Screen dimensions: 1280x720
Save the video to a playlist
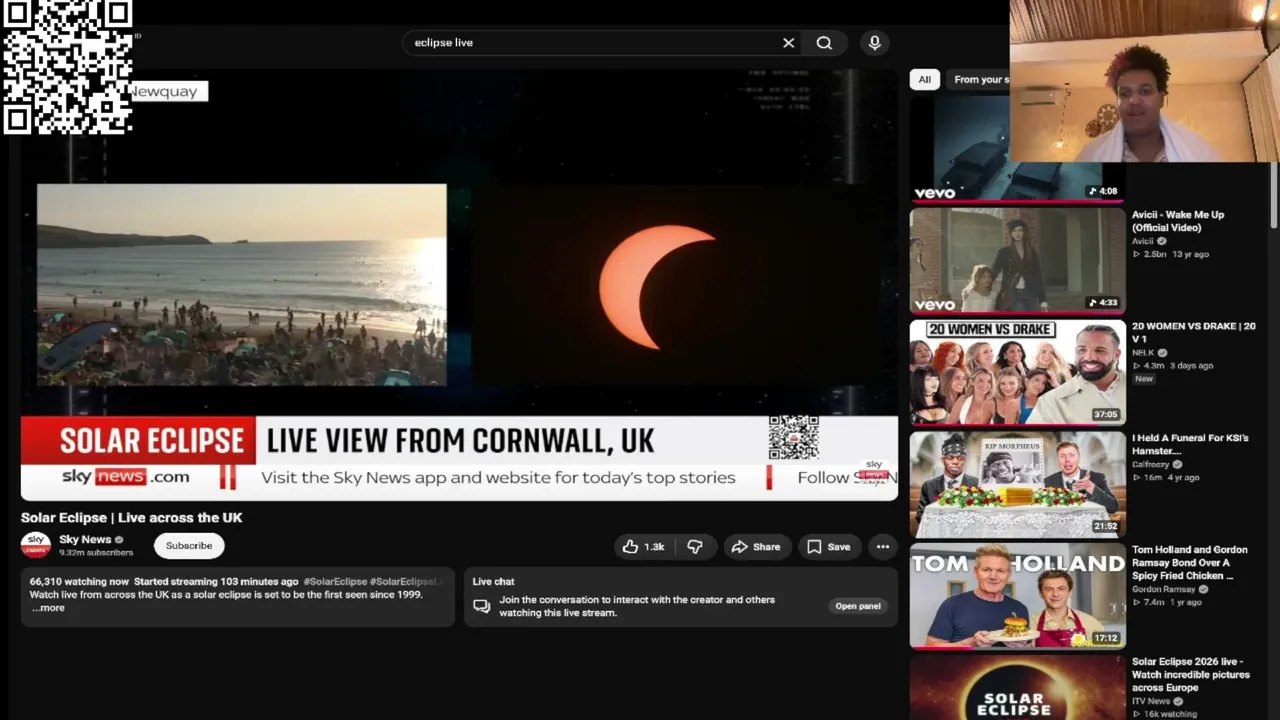pos(829,547)
